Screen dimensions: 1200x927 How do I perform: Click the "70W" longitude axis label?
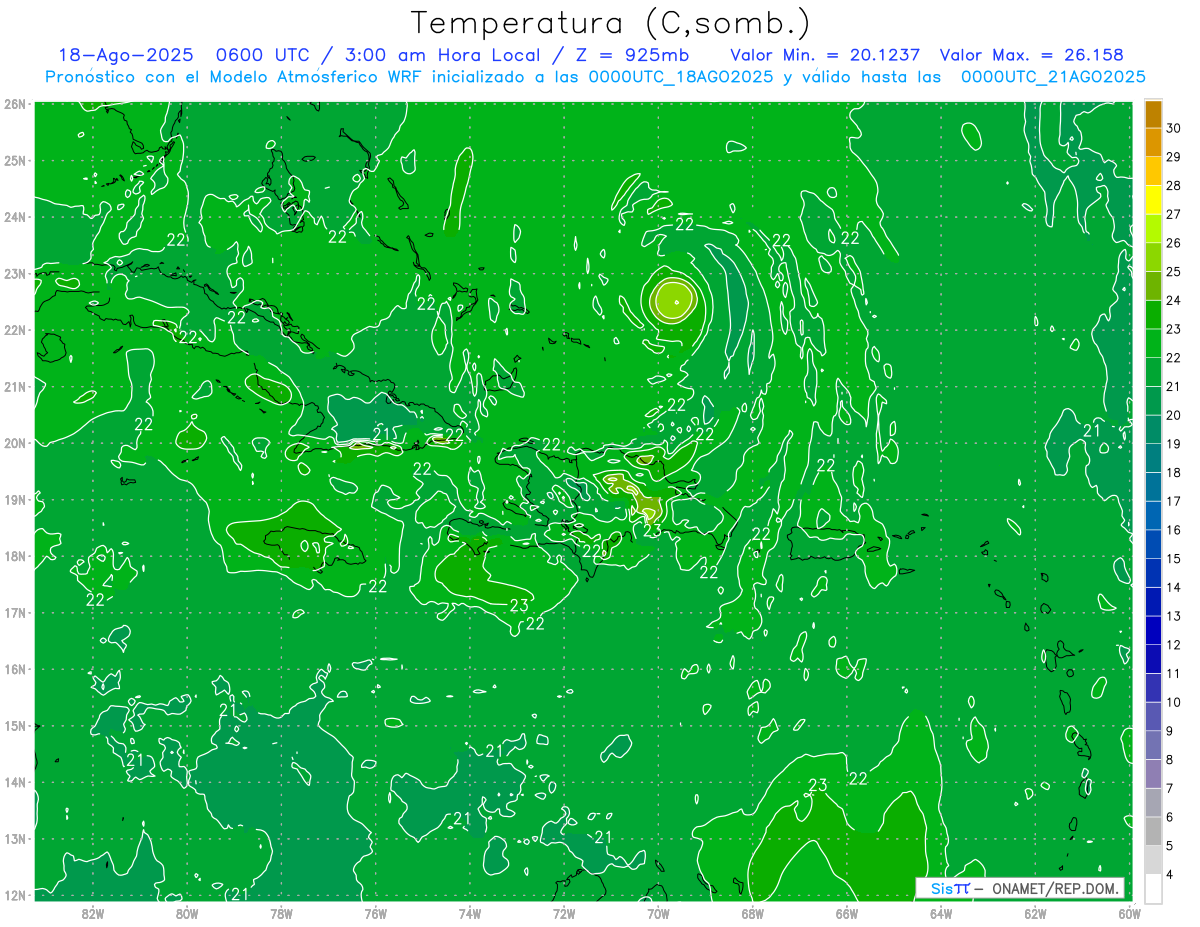(658, 913)
